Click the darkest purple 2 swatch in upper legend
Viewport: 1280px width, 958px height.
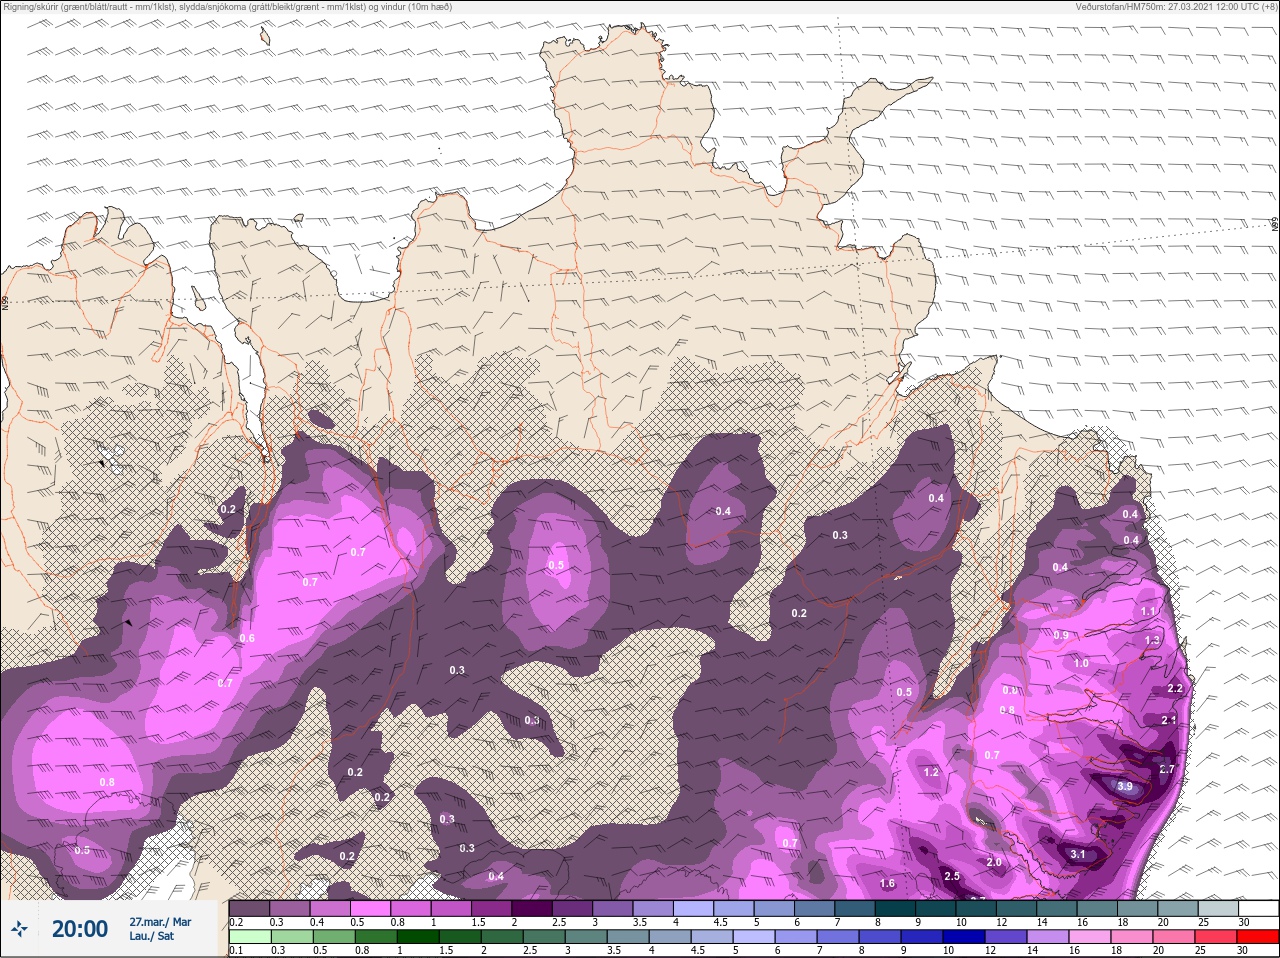point(532,908)
